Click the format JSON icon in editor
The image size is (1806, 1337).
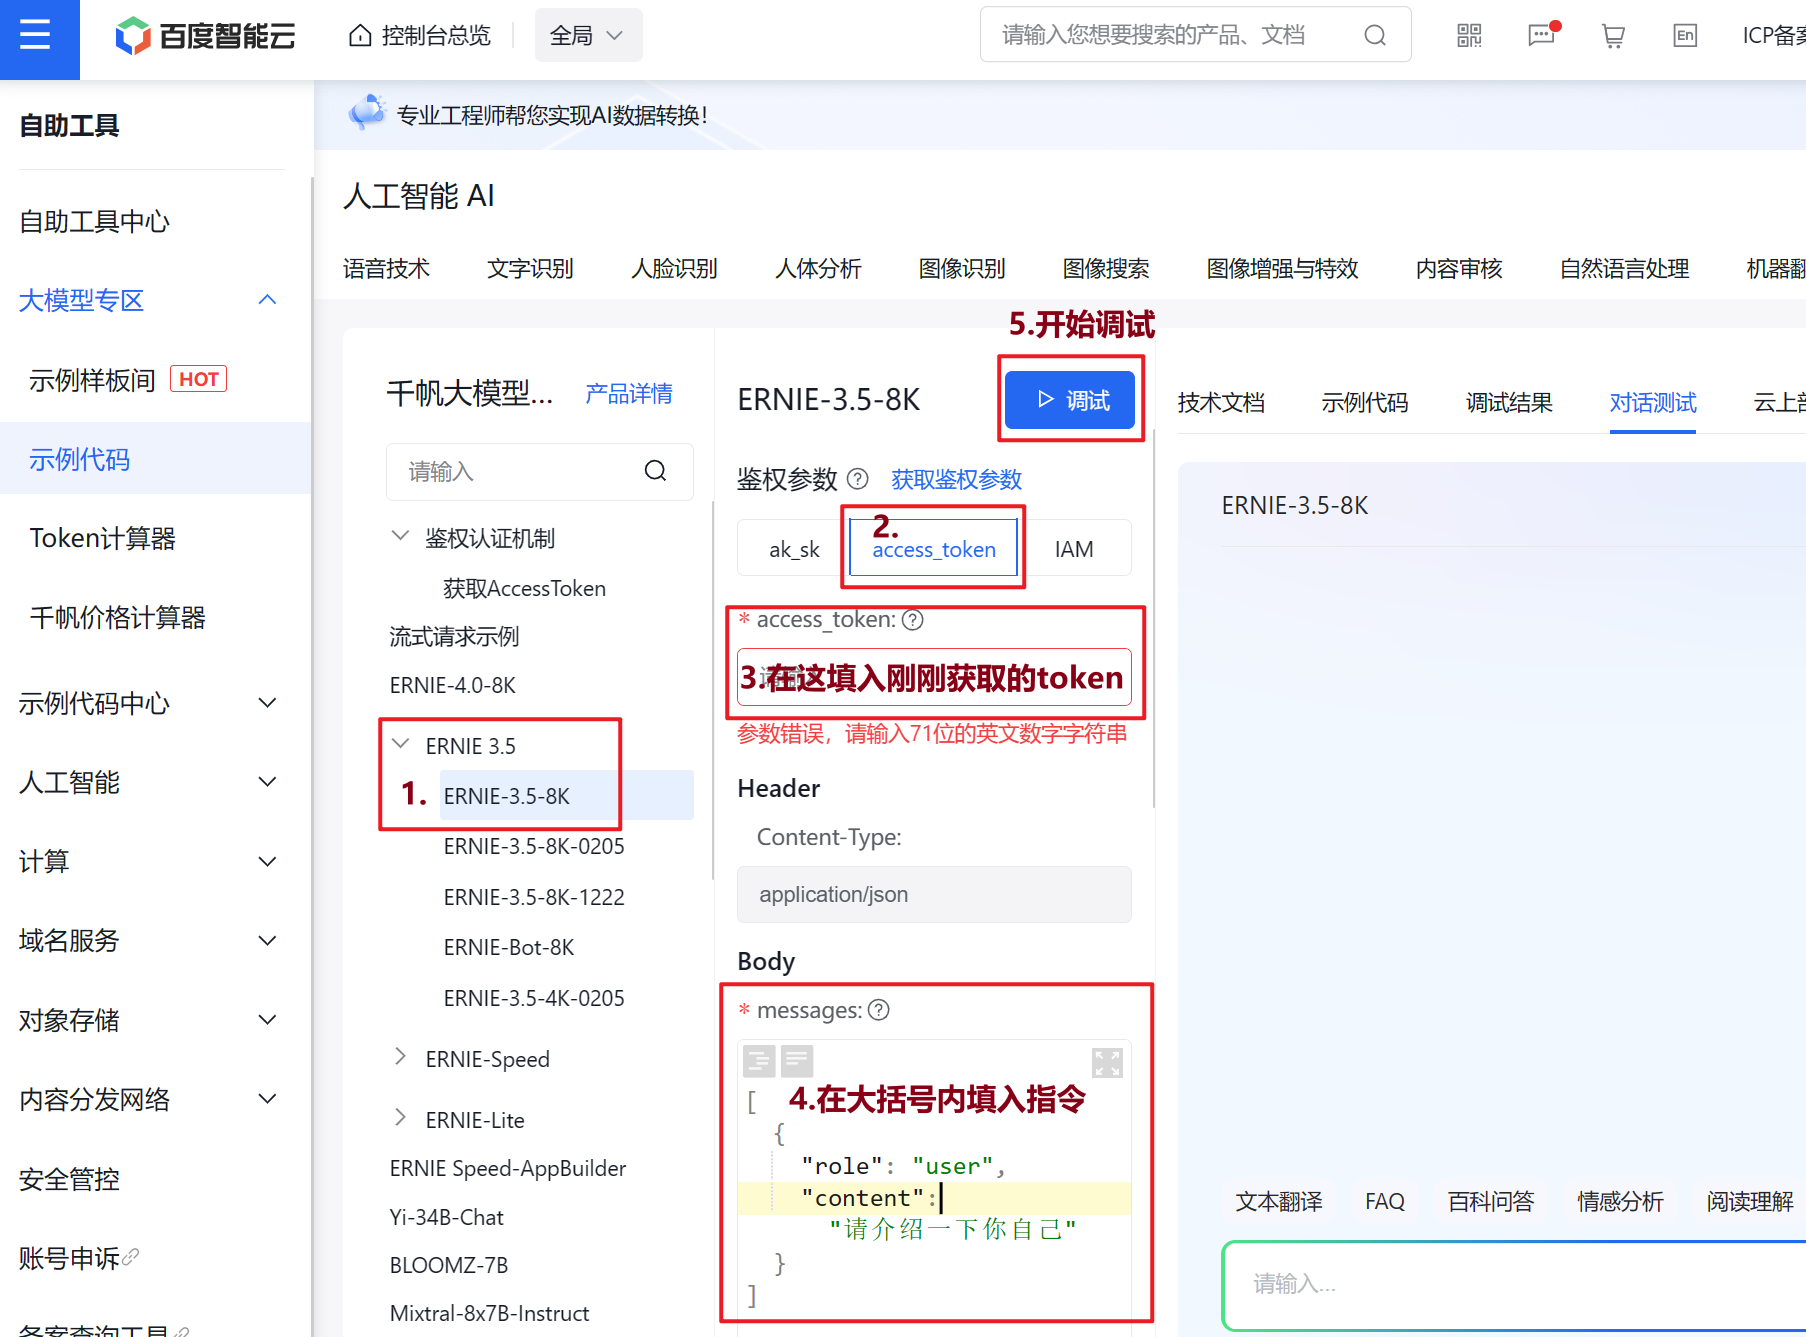click(x=759, y=1060)
